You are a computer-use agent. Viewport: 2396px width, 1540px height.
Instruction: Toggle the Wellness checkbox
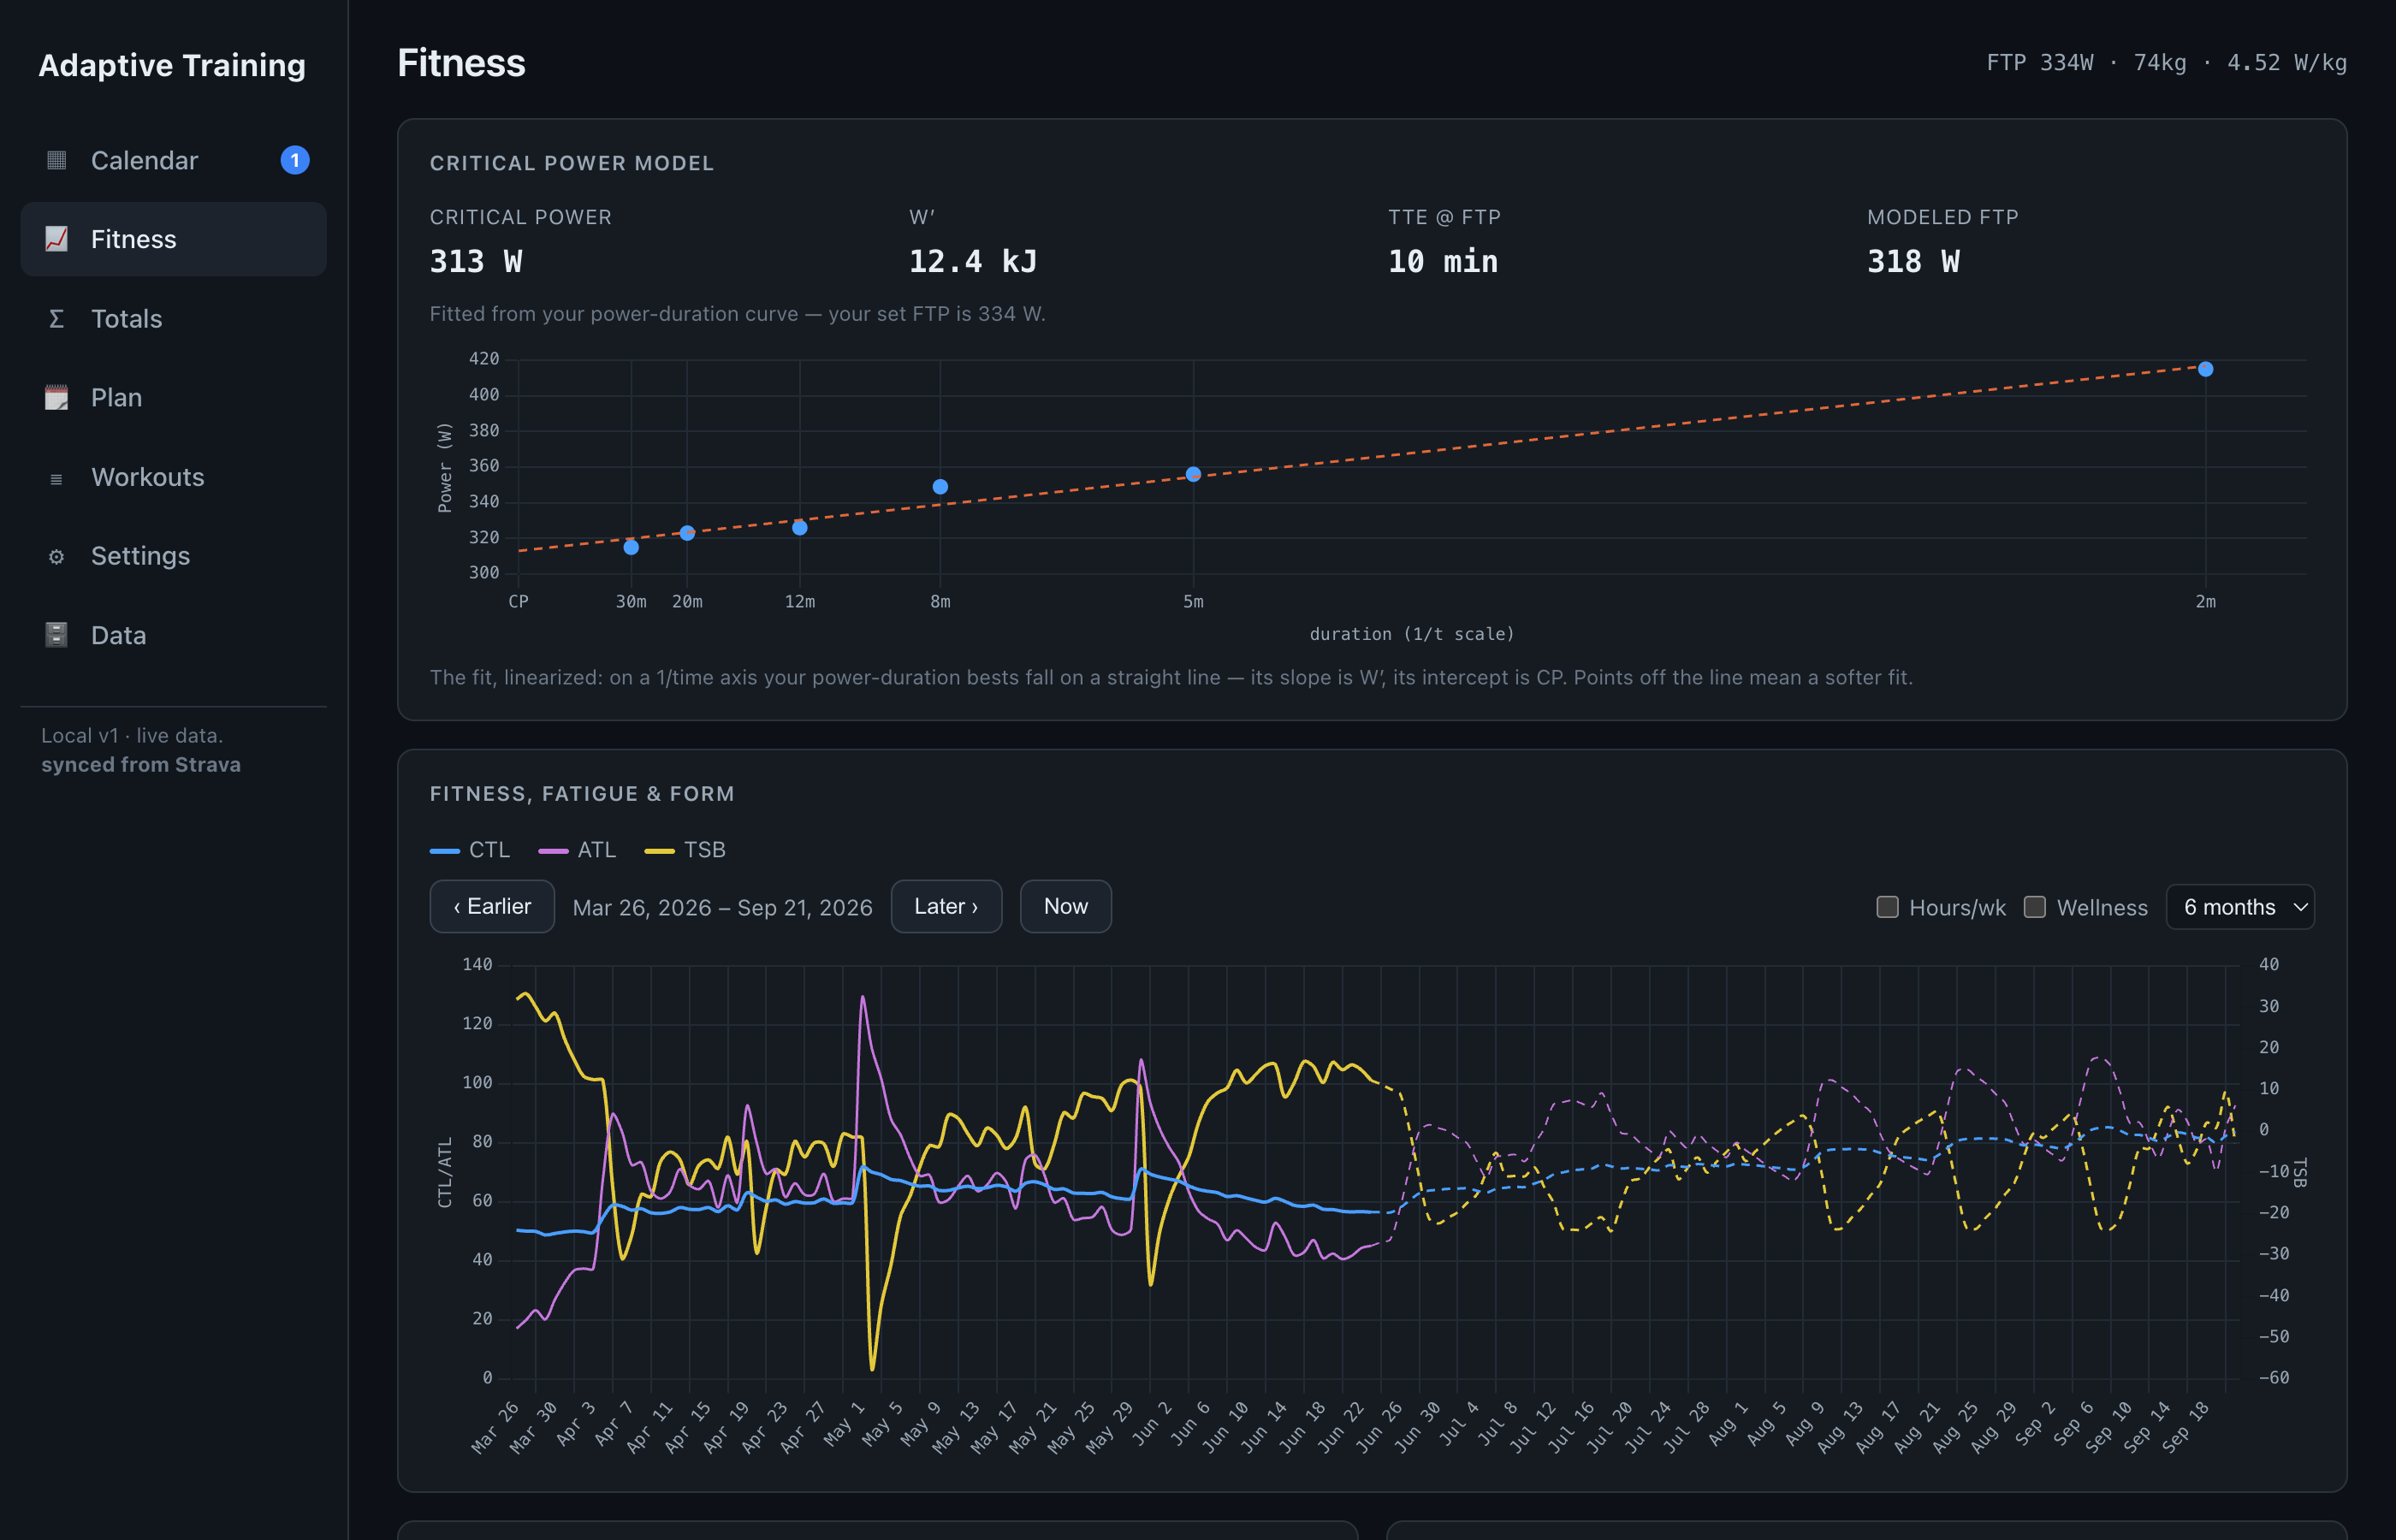2034,907
